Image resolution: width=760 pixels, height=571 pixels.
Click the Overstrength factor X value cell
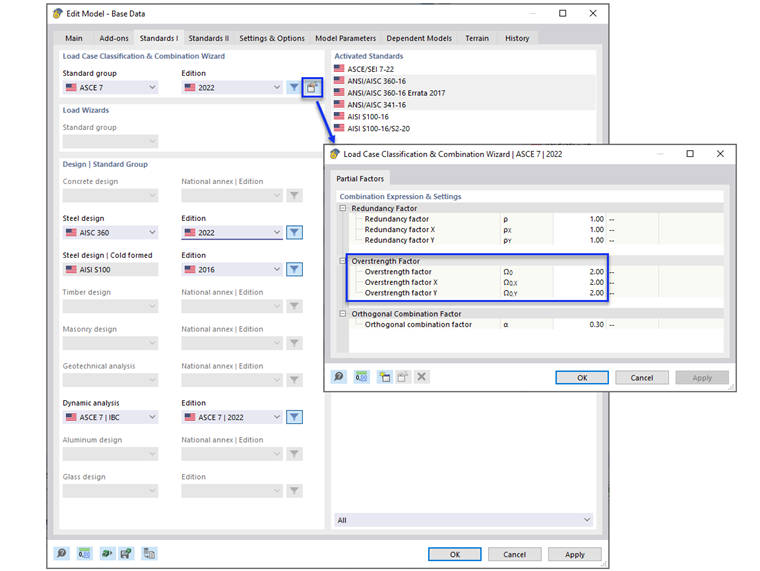[x=580, y=283]
